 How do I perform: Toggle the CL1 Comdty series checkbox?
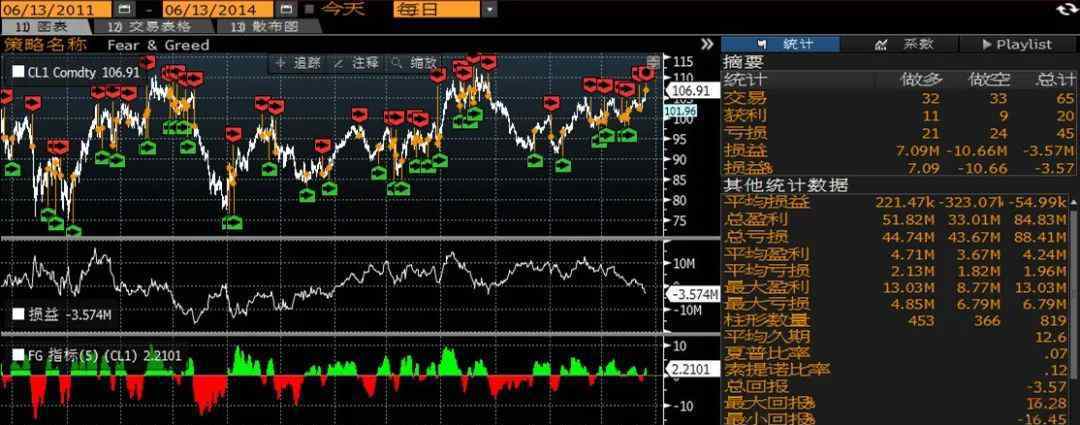17,72
